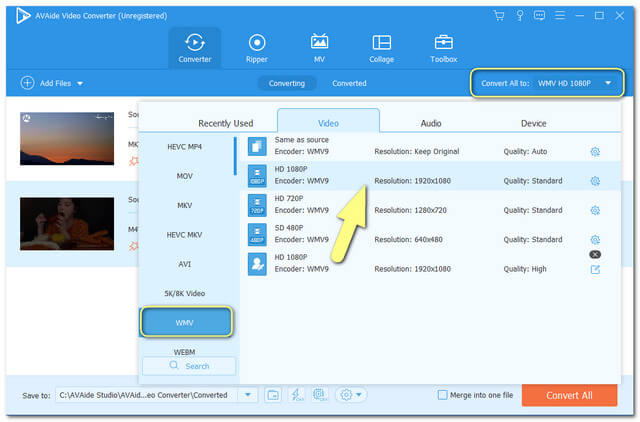
Task: Open the Toolbox module
Action: [x=444, y=48]
